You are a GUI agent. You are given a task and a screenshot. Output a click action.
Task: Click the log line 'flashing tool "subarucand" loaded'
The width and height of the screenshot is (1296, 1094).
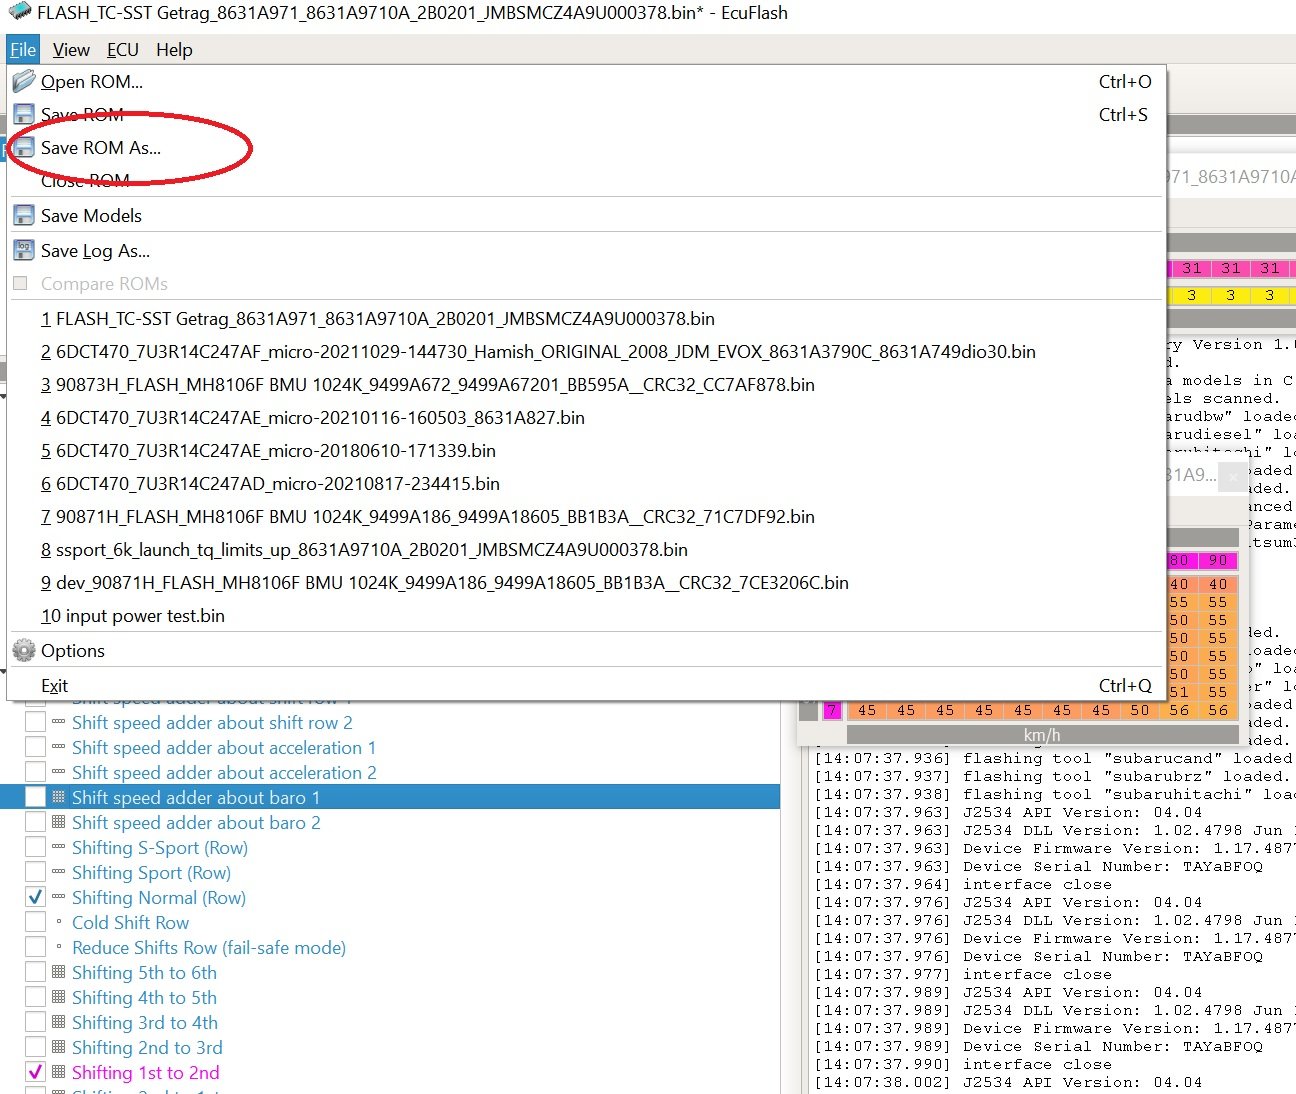click(x=1053, y=758)
